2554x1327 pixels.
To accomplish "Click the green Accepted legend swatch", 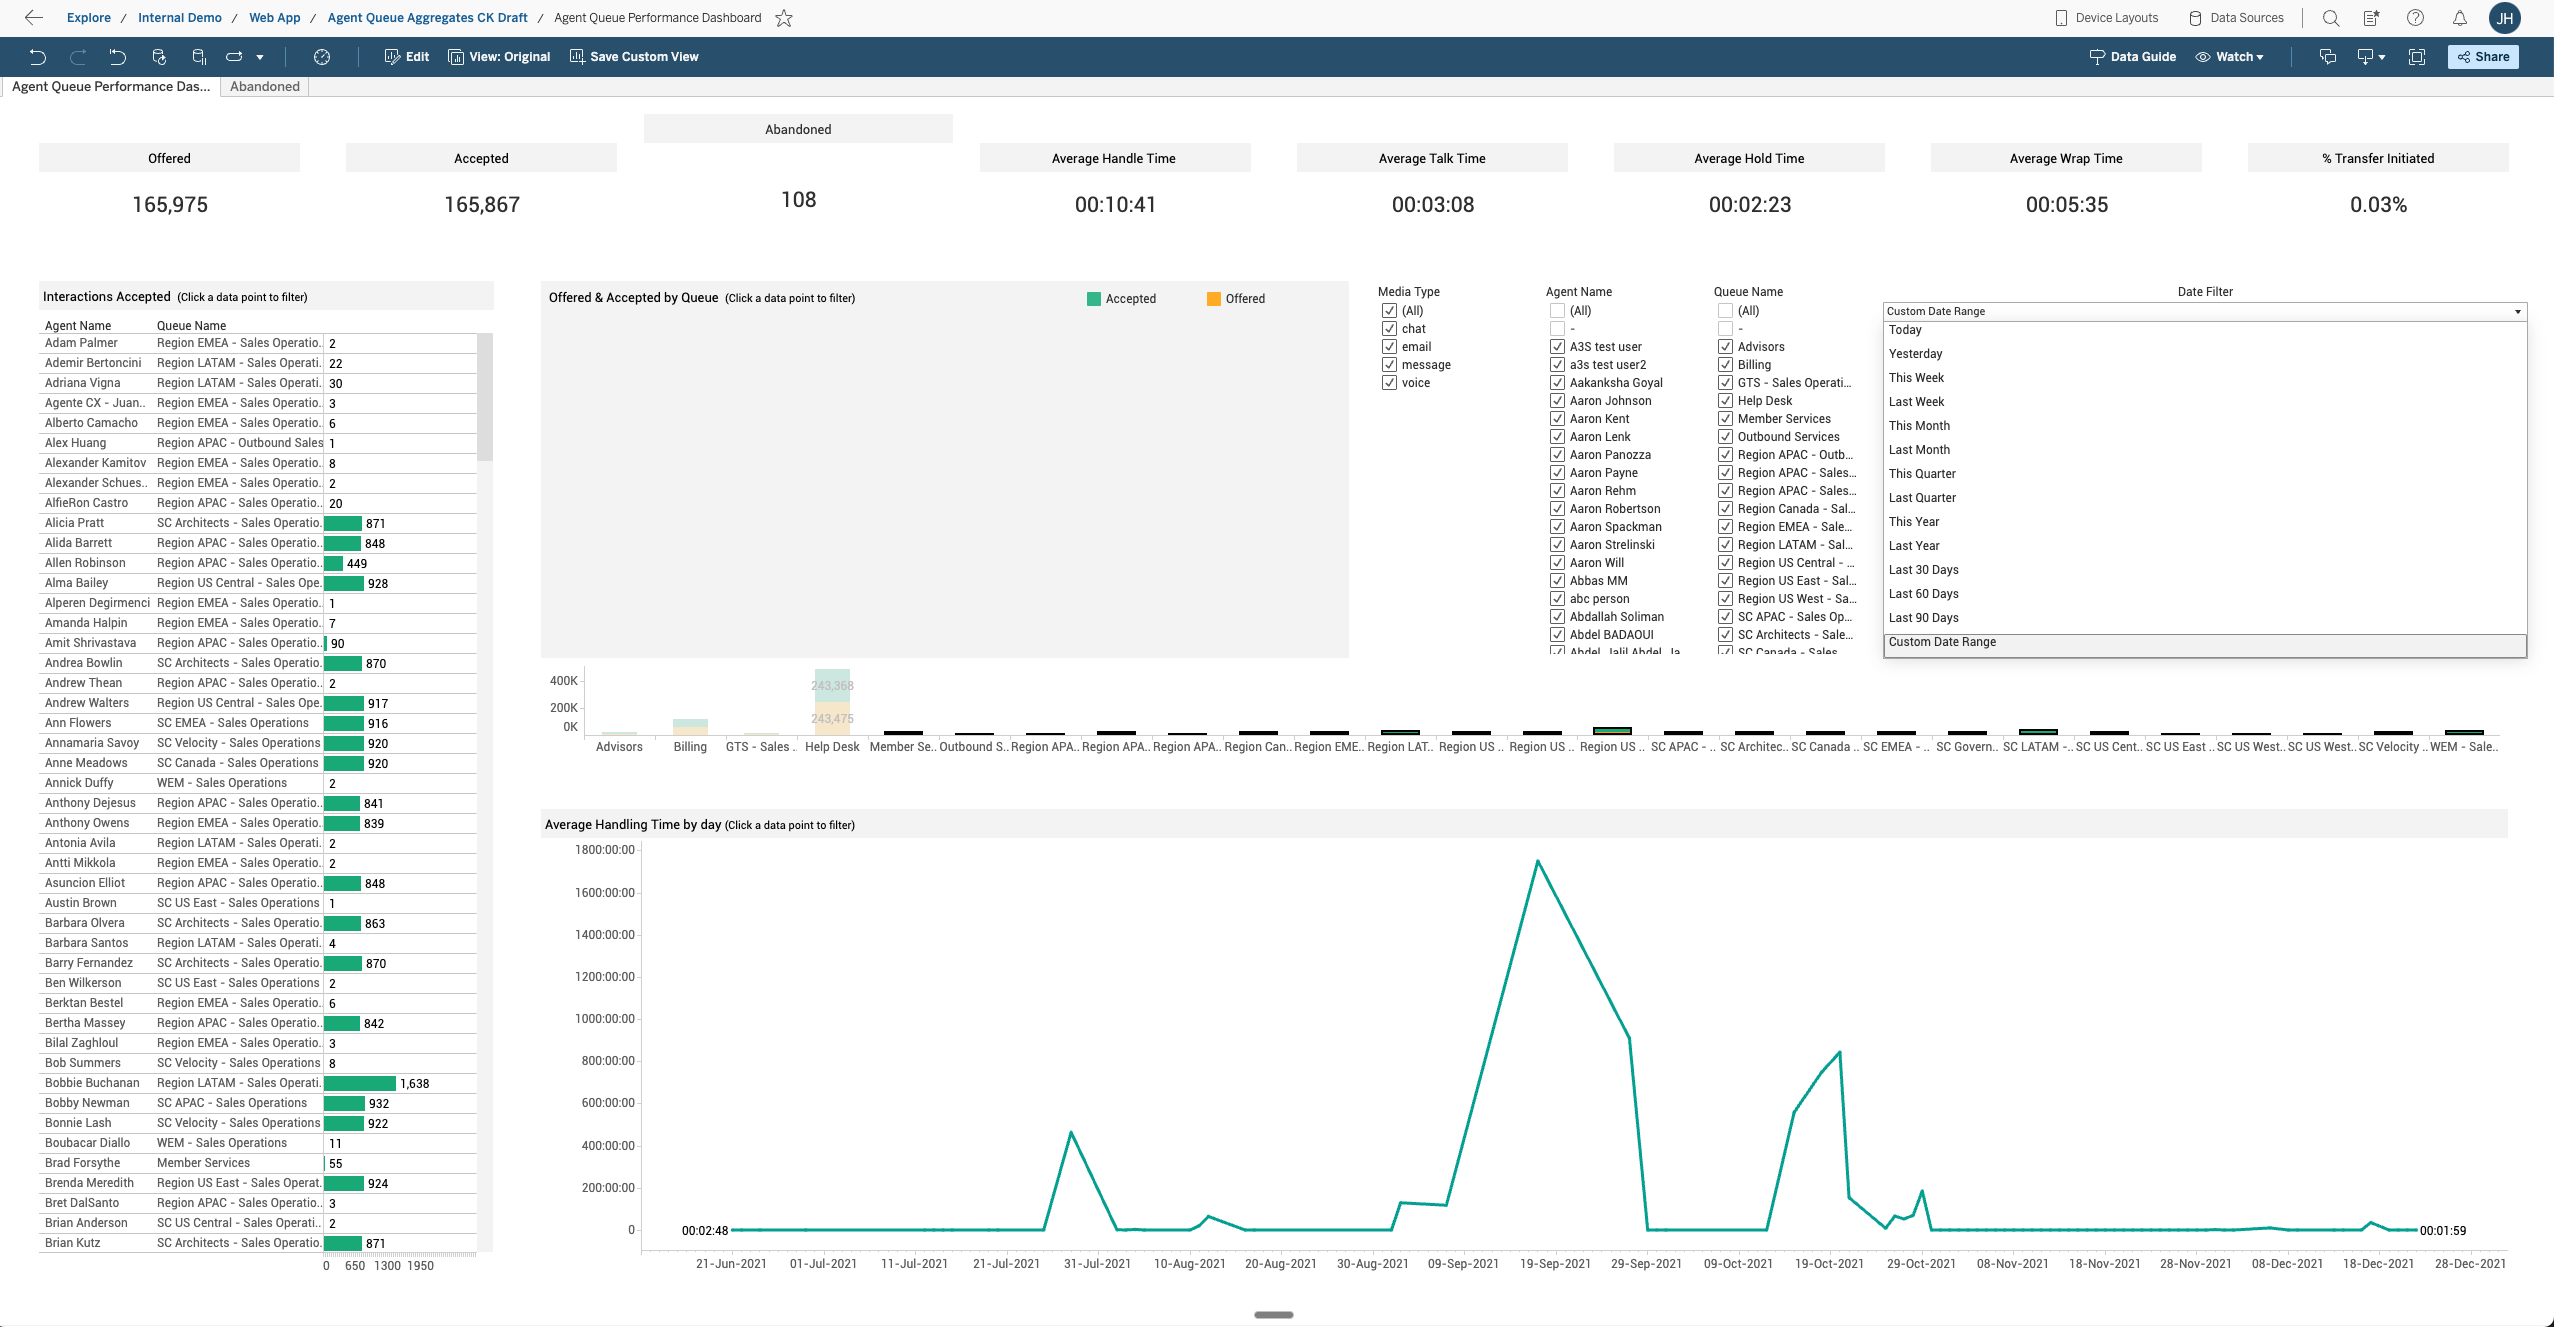I will (1094, 299).
